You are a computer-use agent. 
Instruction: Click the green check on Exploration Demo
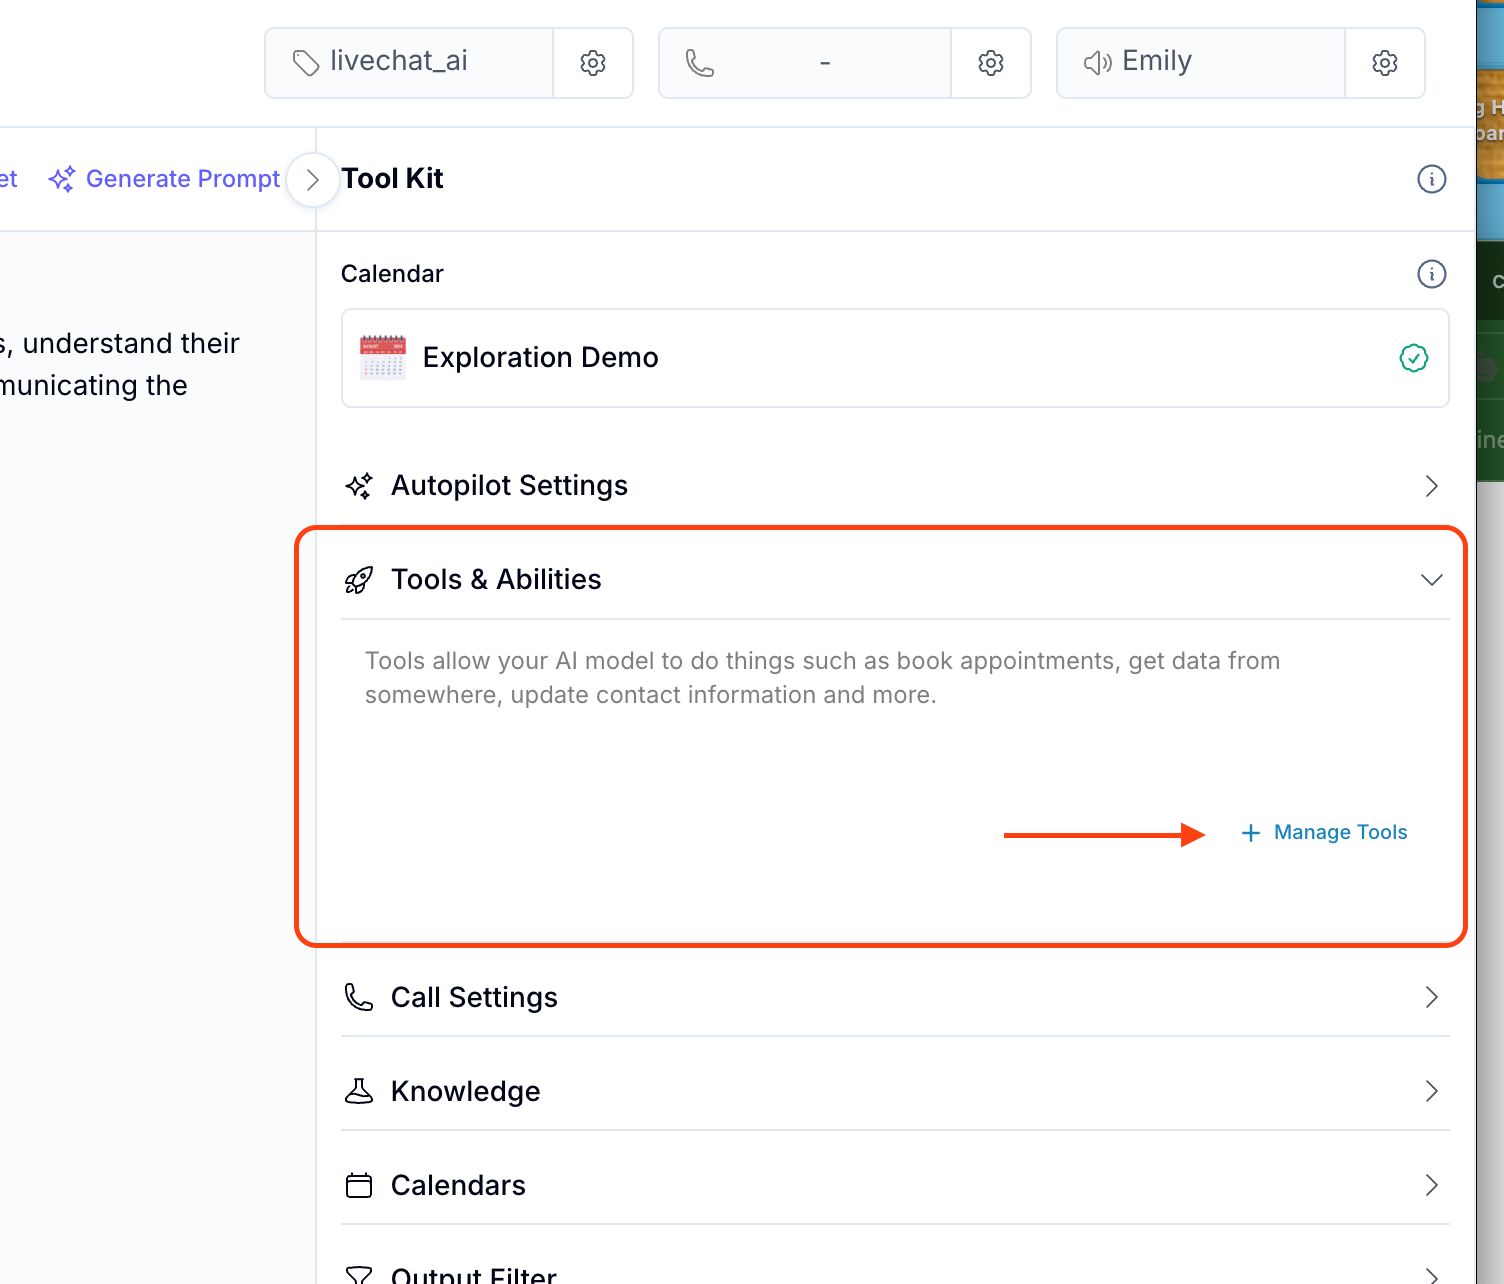pos(1413,358)
